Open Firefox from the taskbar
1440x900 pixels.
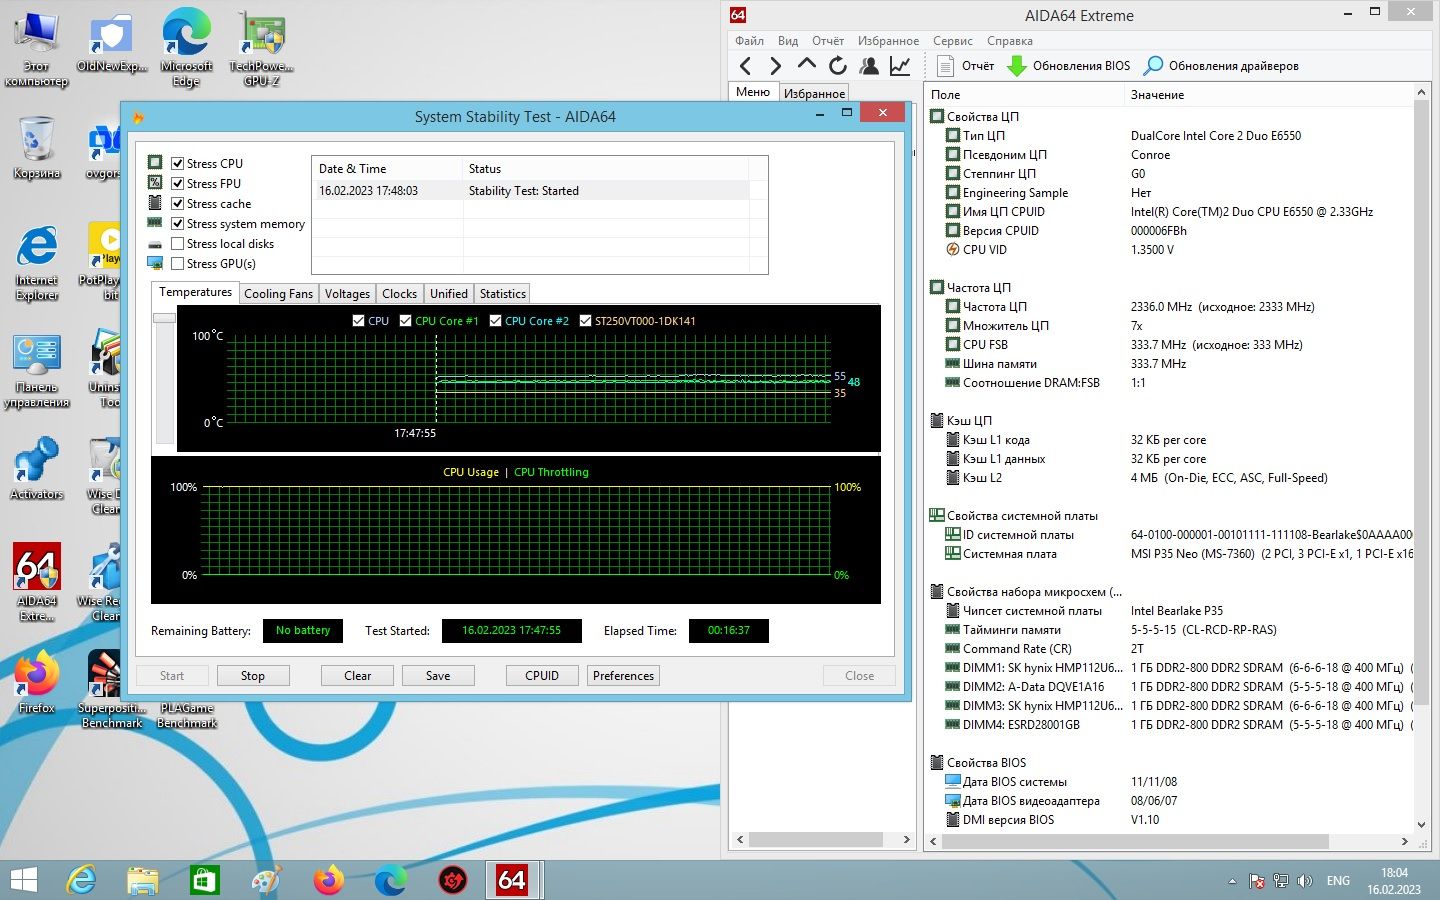click(328, 880)
